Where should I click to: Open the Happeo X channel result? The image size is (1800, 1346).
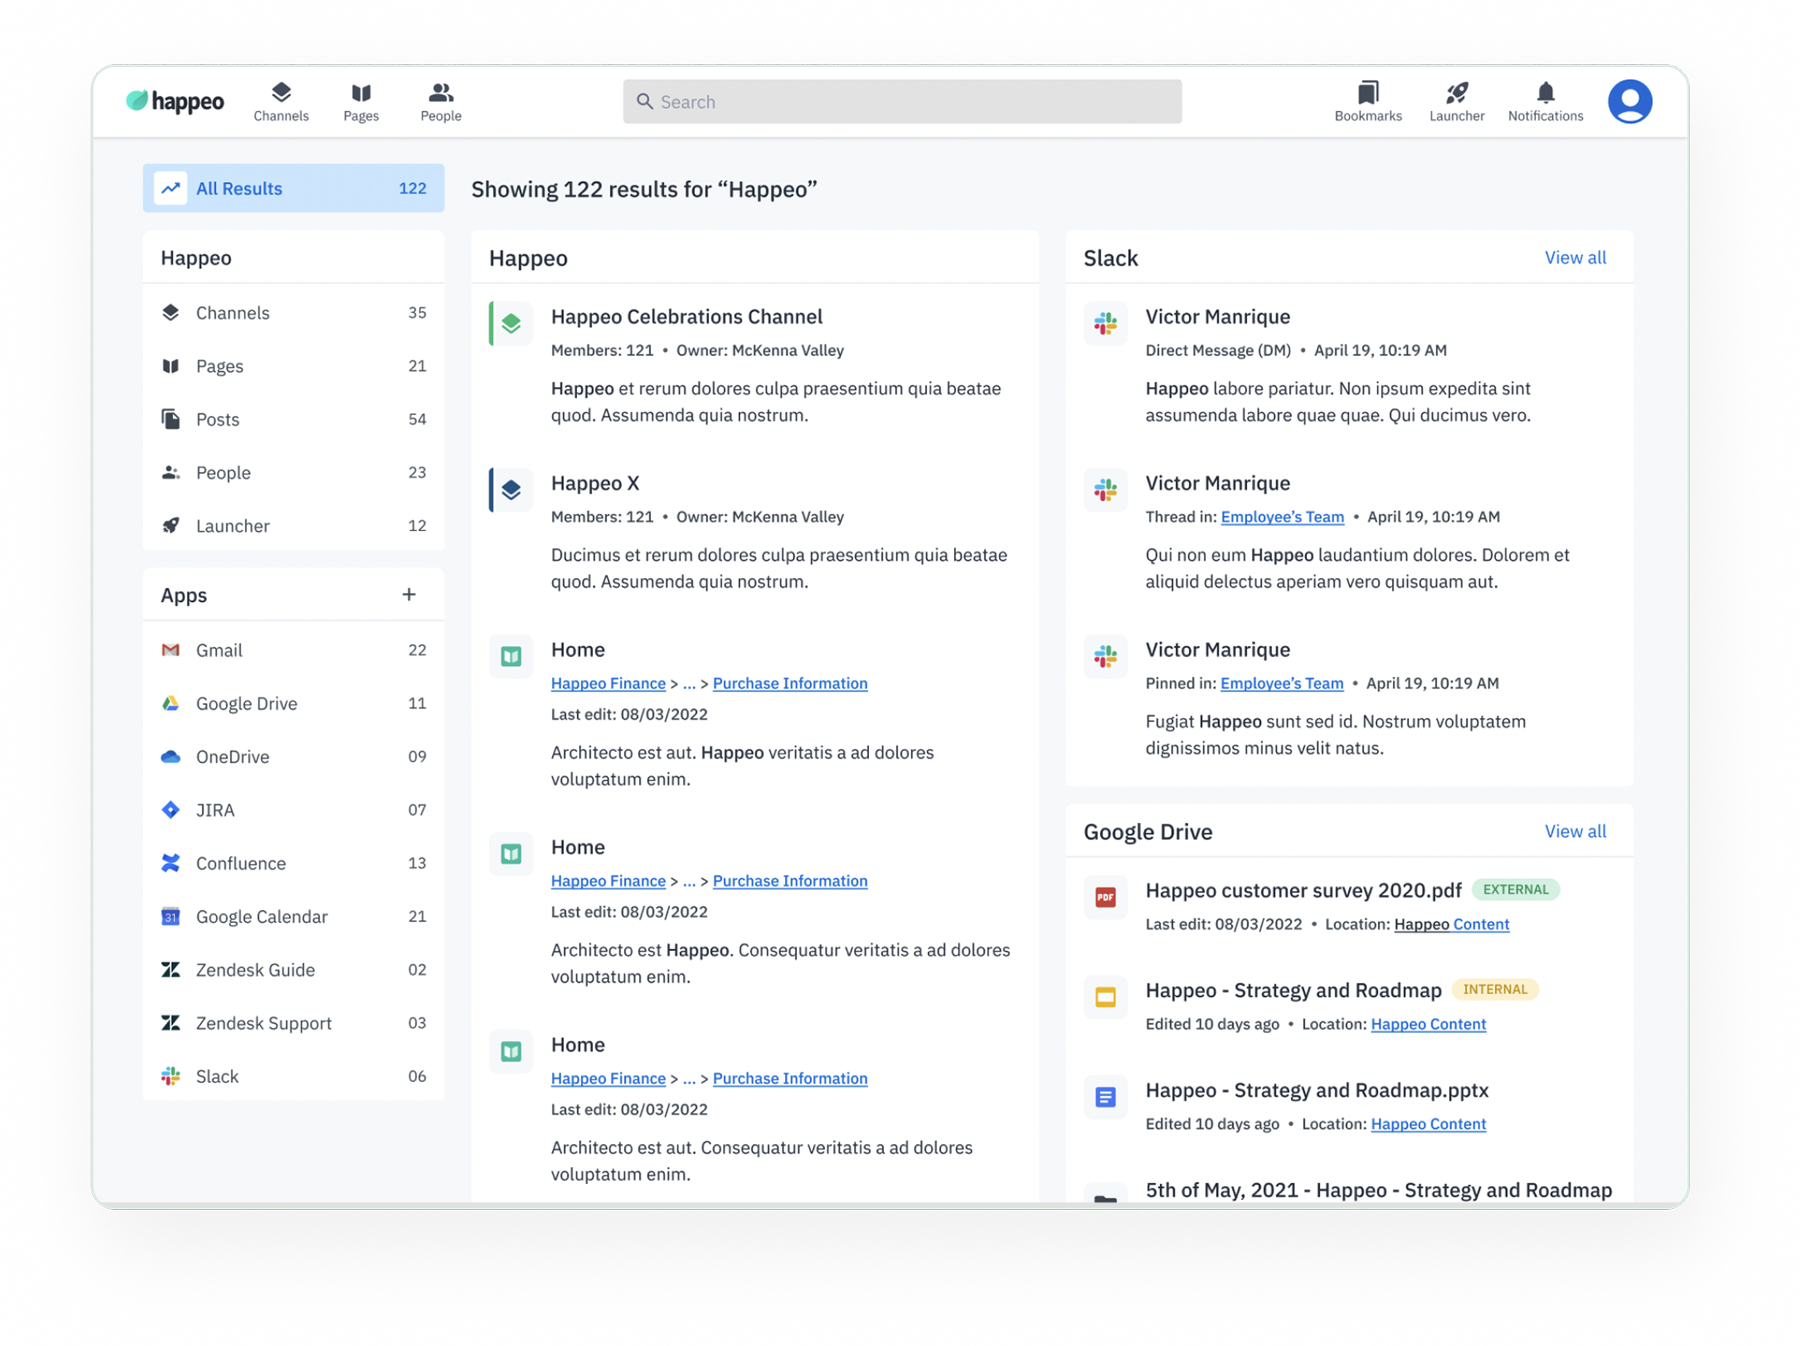point(595,483)
